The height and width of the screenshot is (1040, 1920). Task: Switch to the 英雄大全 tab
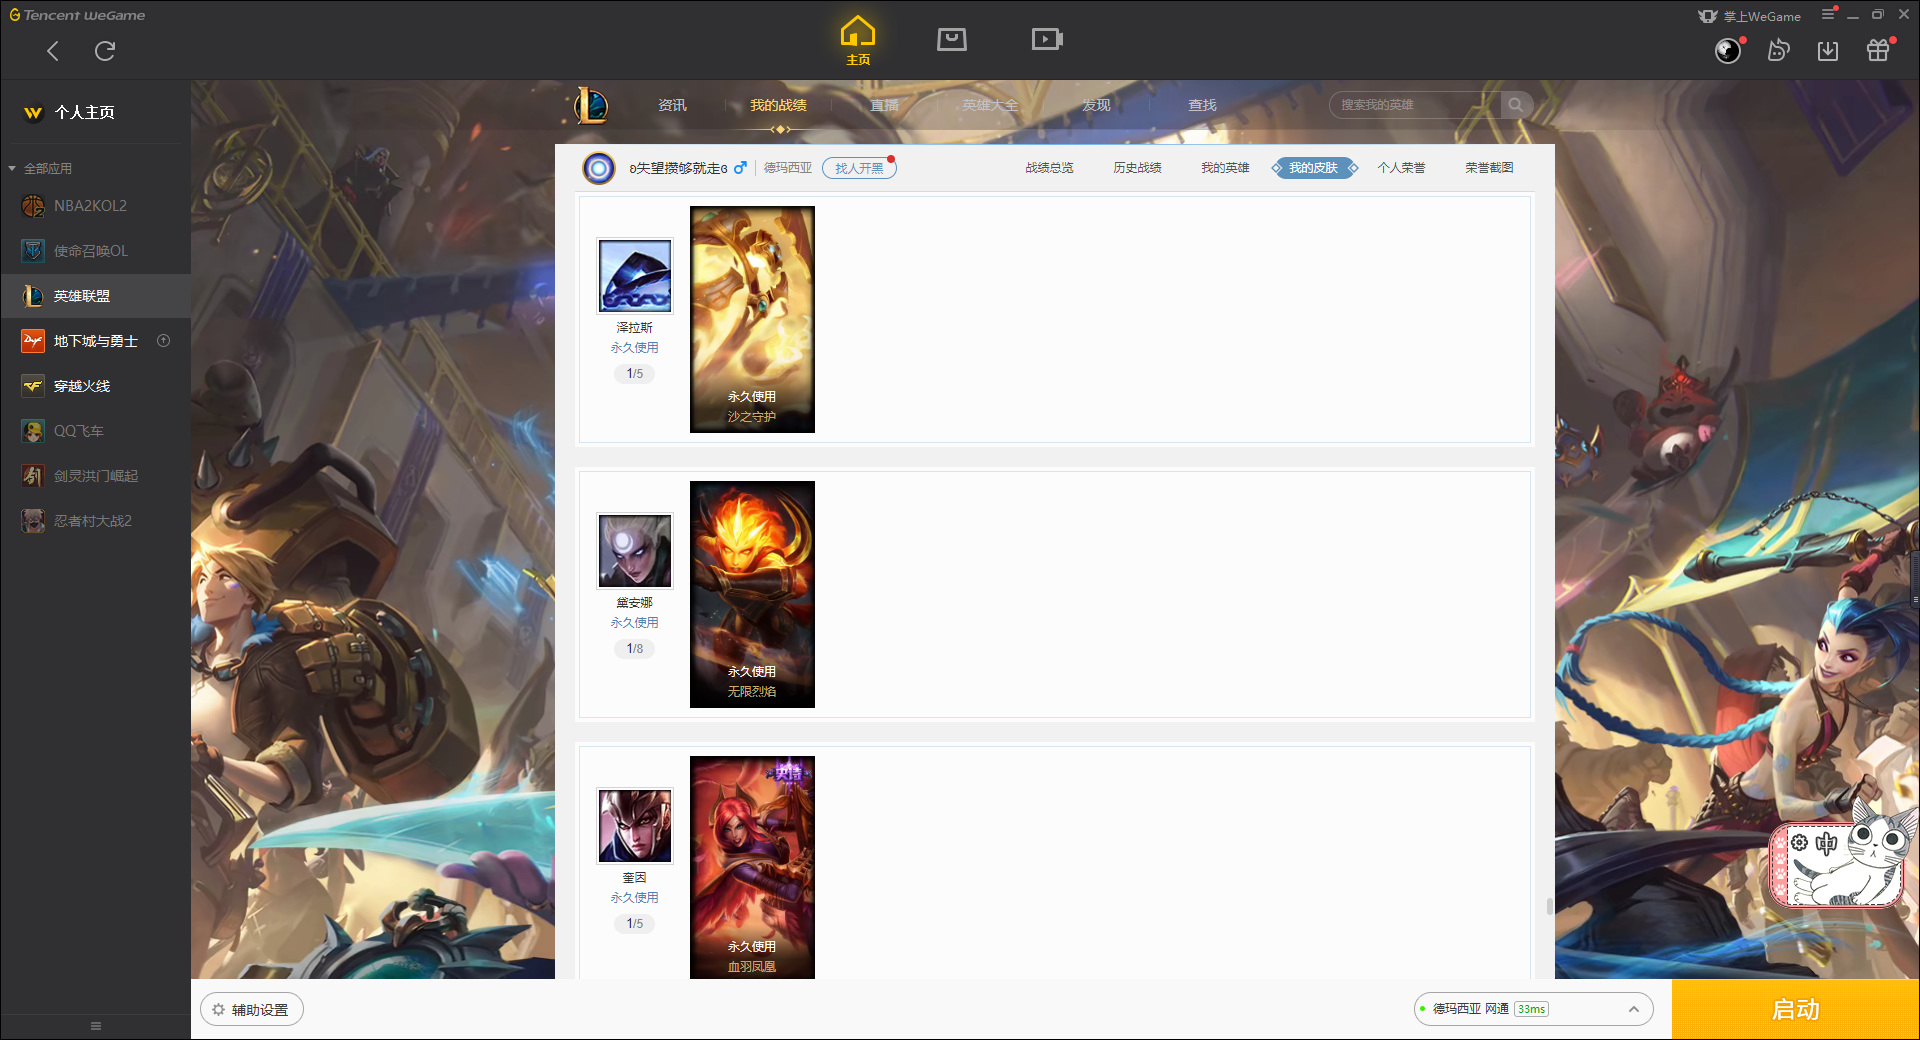point(990,105)
